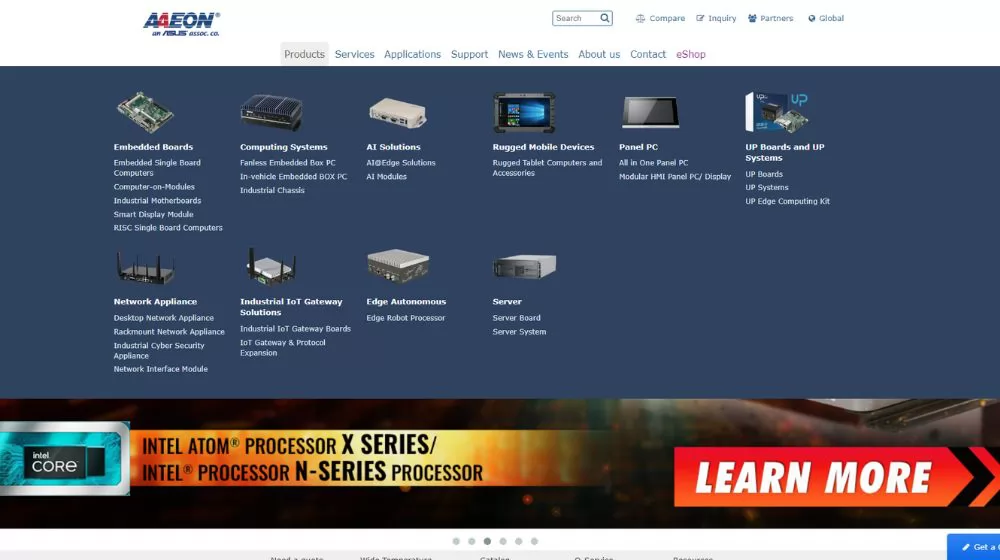Viewport: 1000px width, 560px height.
Task: Open the Rugged Mobile Devices tablet image
Action: point(524,112)
